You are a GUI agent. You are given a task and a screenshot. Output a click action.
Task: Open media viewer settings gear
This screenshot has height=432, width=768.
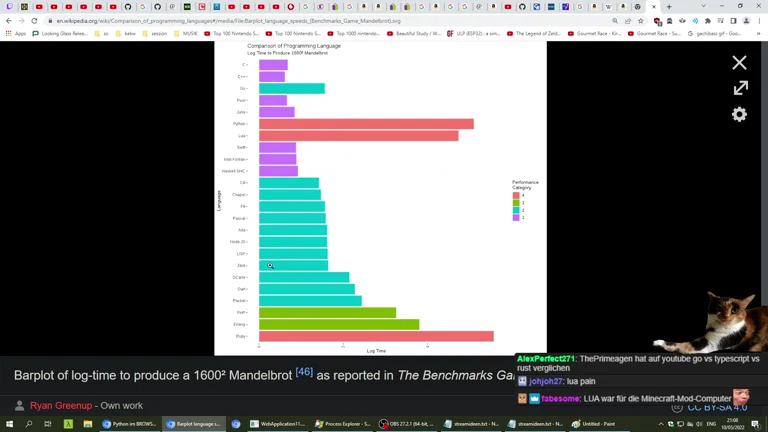pyautogui.click(x=739, y=114)
